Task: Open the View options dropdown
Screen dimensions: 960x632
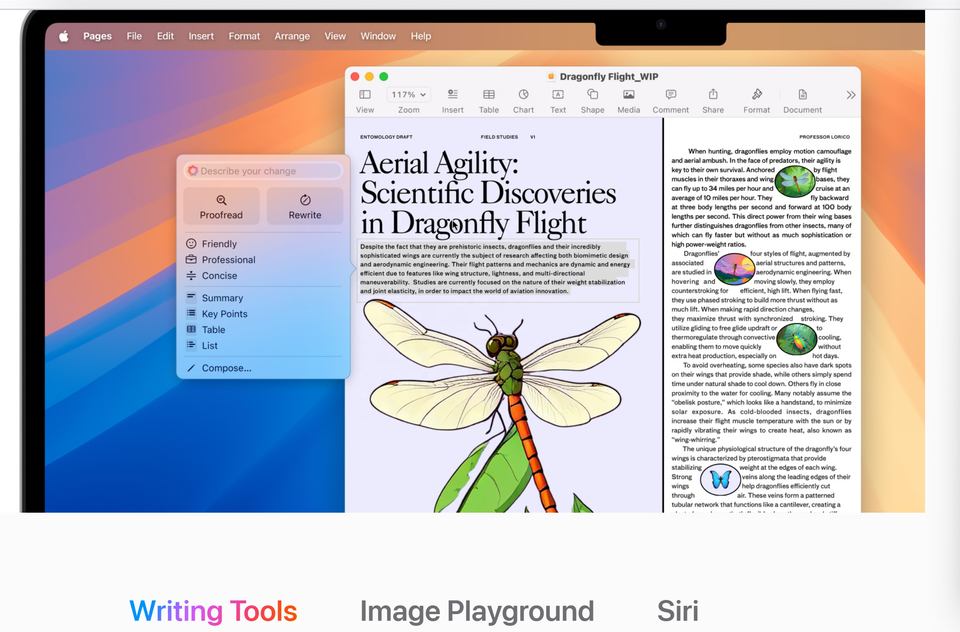Action: 365,95
